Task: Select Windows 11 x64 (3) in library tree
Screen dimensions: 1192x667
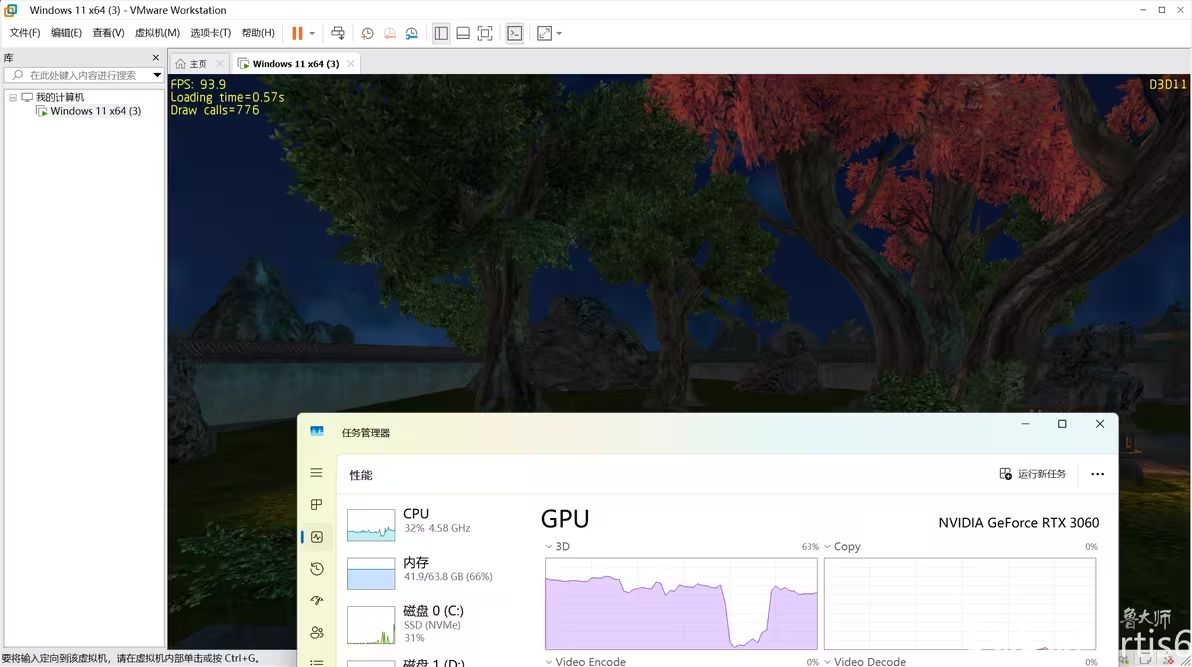Action: [96, 111]
